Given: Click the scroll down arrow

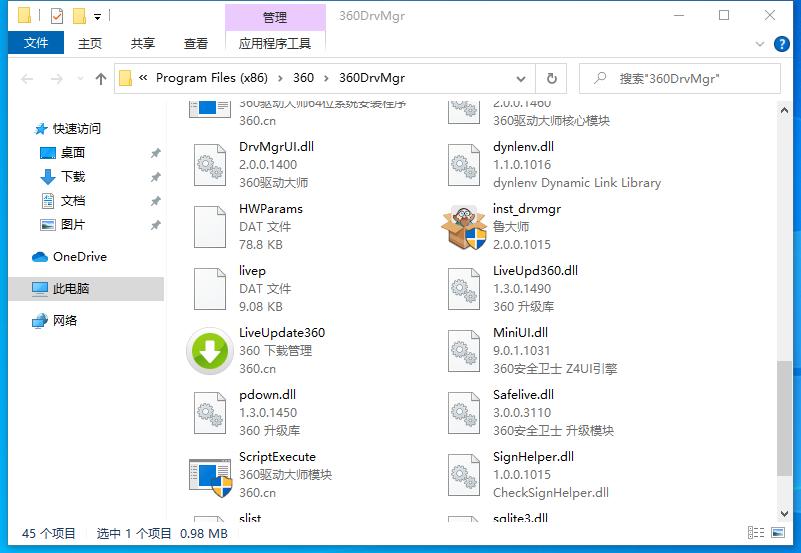Looking at the screenshot, I should pyautogui.click(x=784, y=514).
